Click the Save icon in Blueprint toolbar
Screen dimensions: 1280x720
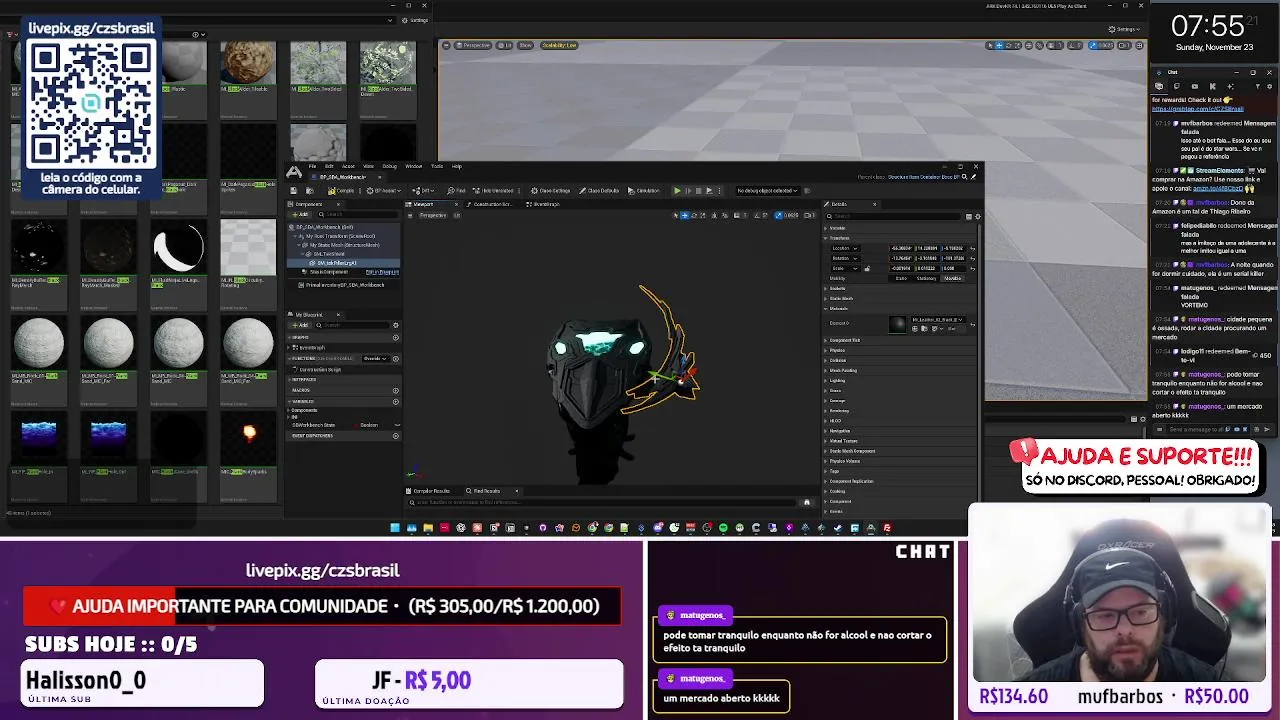point(293,191)
